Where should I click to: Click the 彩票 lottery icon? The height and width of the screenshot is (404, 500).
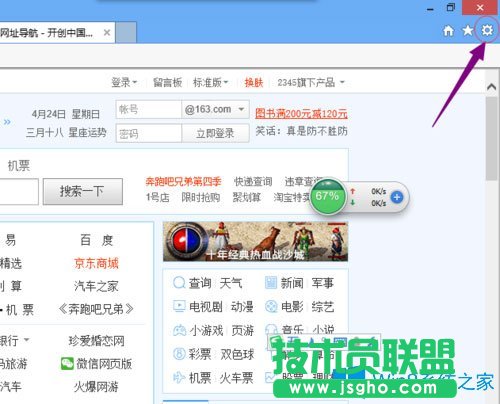(x=179, y=354)
